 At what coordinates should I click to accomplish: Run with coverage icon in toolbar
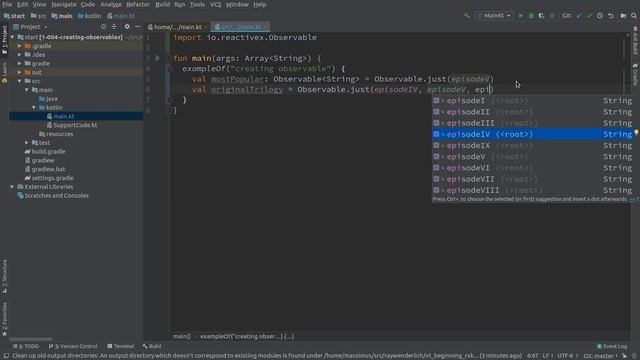coord(541,16)
